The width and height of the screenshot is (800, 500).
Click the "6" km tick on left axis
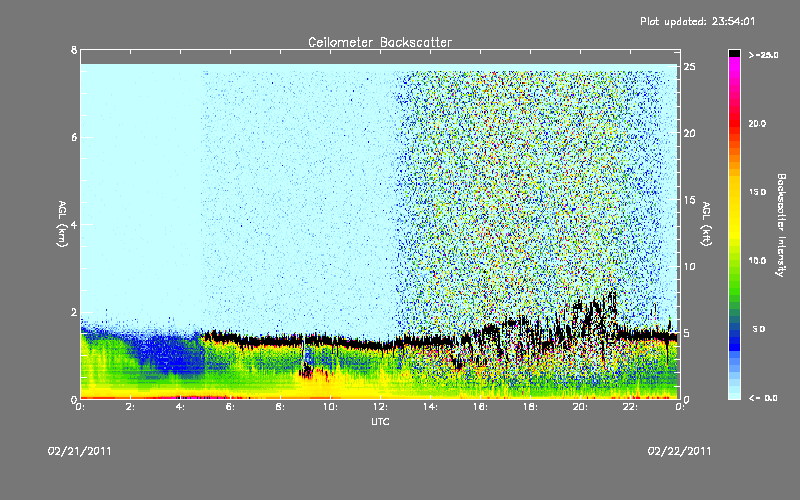tap(74, 137)
